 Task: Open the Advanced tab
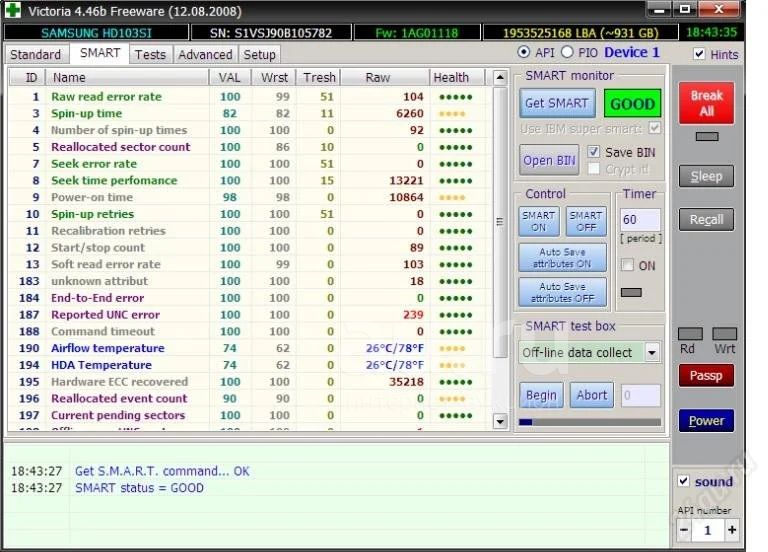click(205, 54)
